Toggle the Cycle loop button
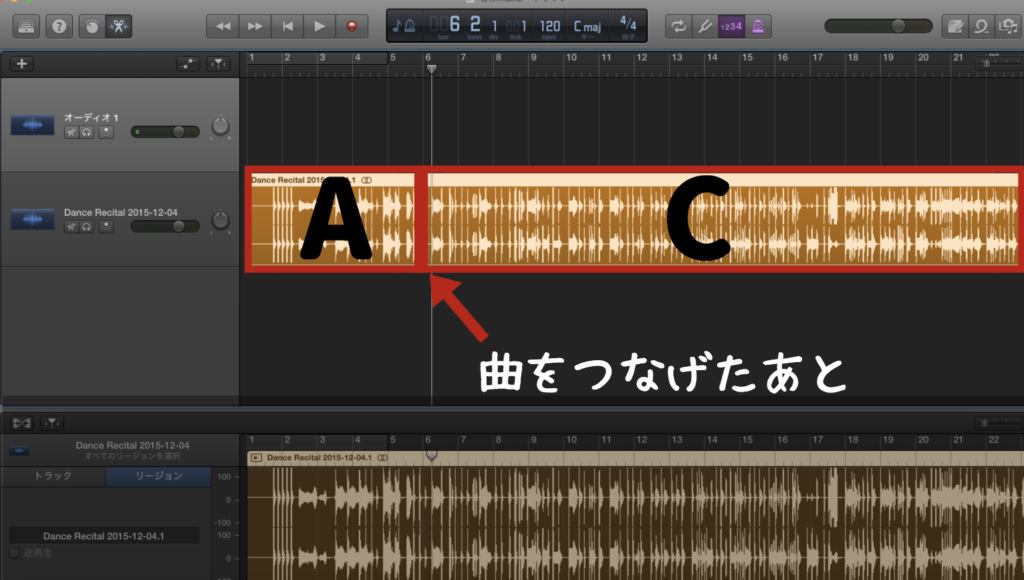 point(679,26)
